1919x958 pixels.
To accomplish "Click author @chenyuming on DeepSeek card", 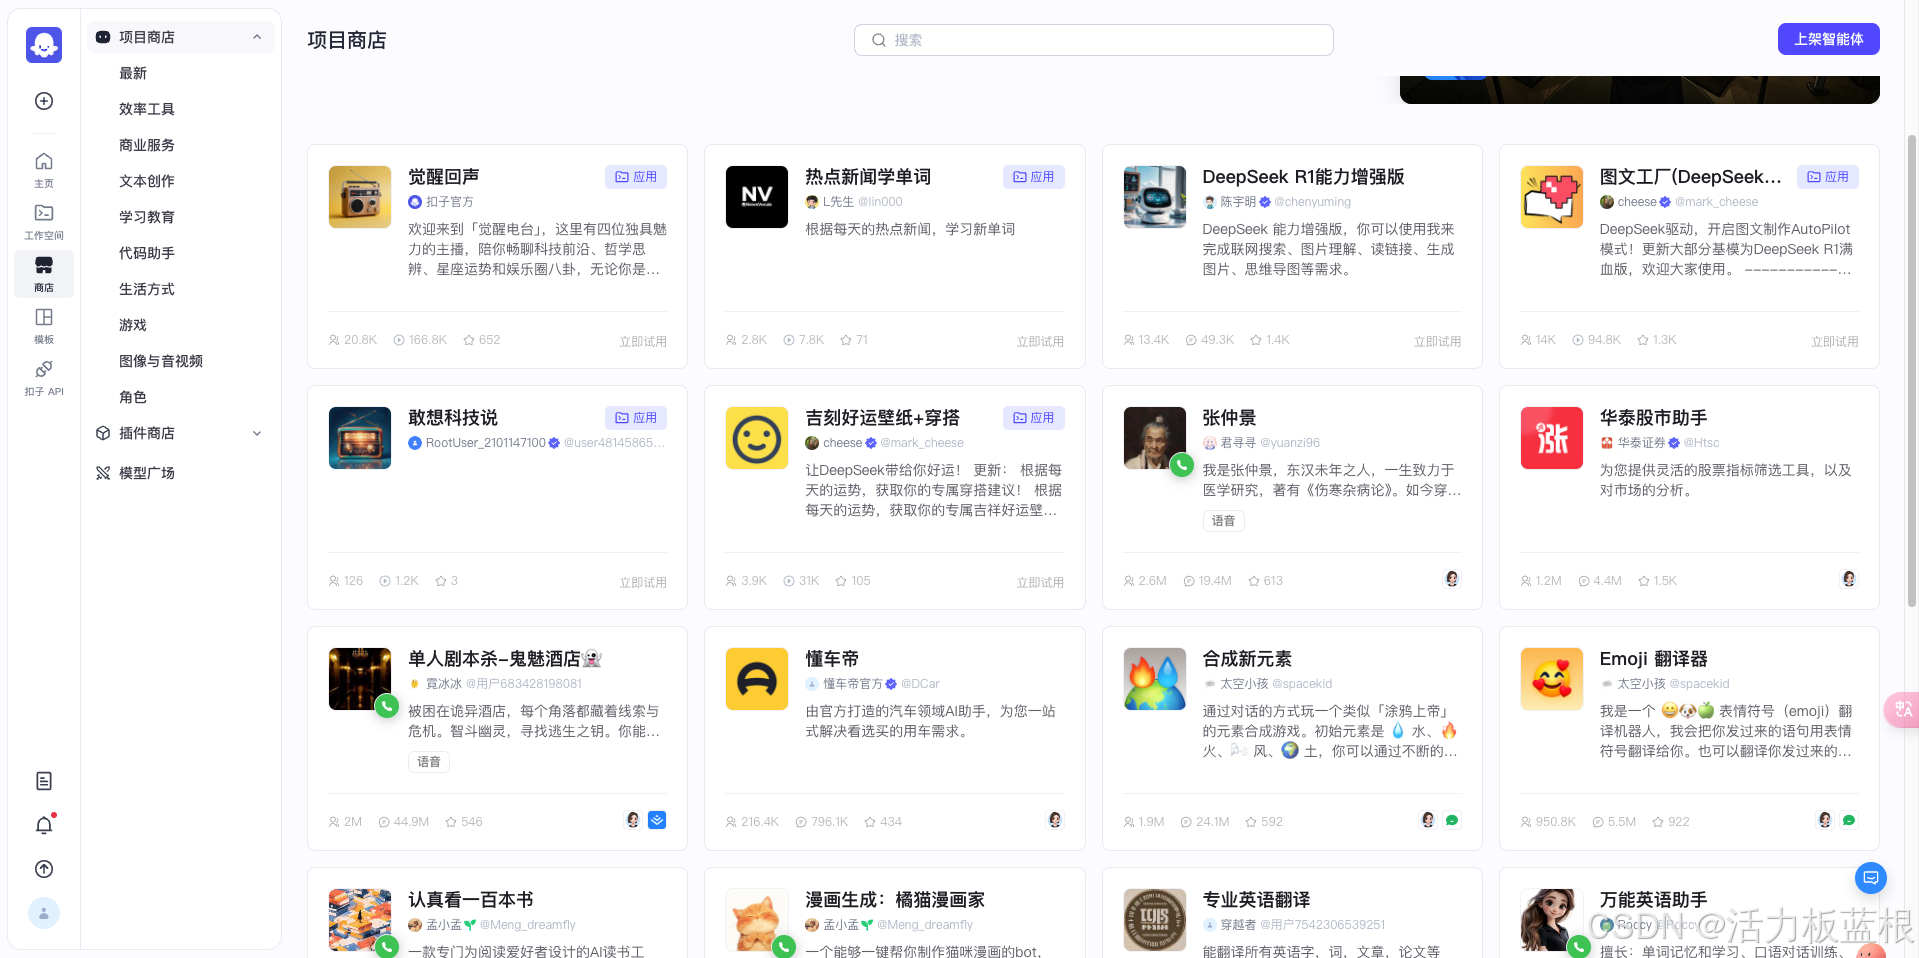I will coord(1312,202).
